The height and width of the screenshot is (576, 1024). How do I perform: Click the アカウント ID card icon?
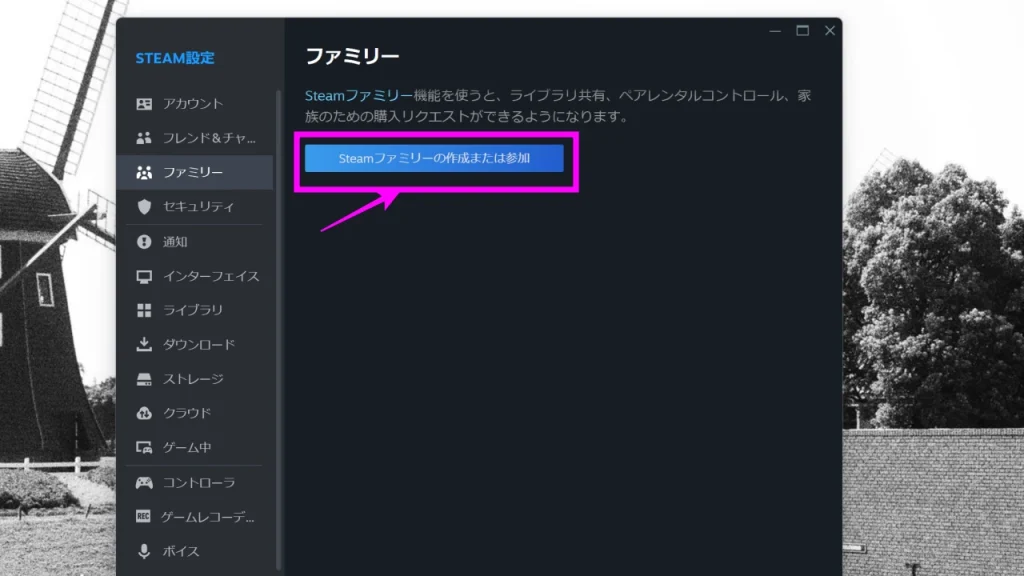tap(144, 104)
